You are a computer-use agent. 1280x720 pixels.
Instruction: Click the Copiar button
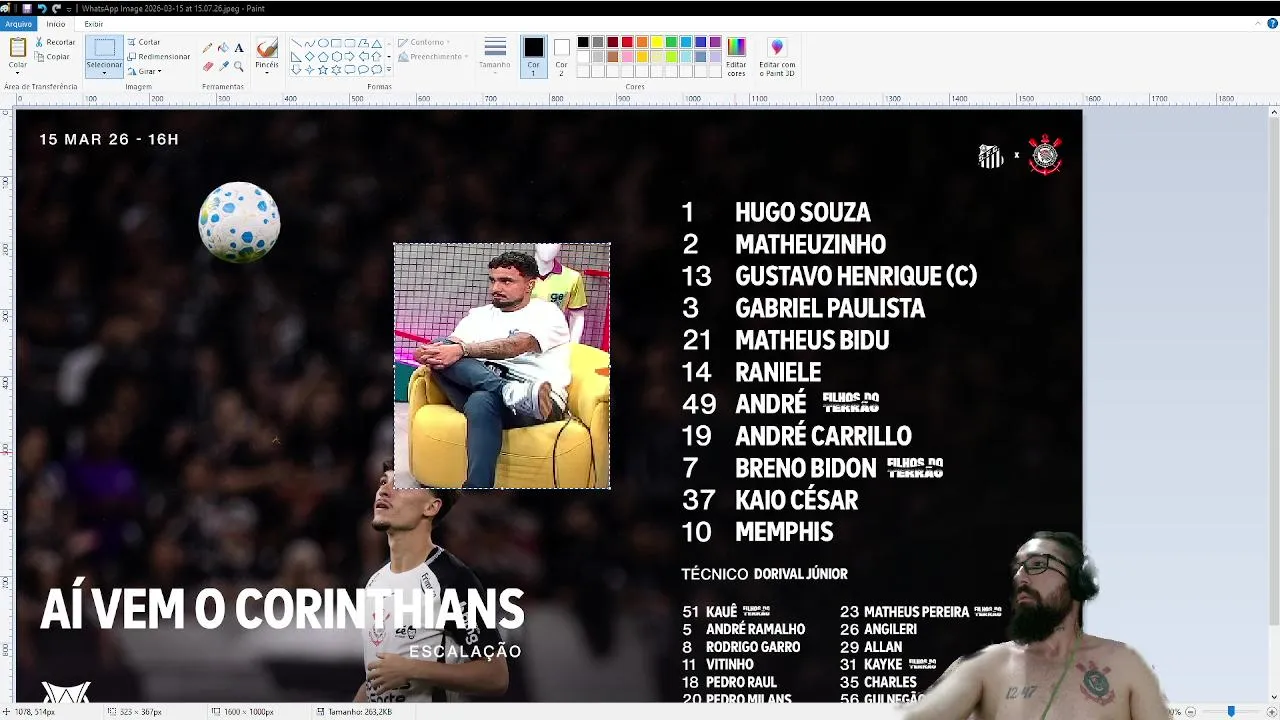[52, 57]
